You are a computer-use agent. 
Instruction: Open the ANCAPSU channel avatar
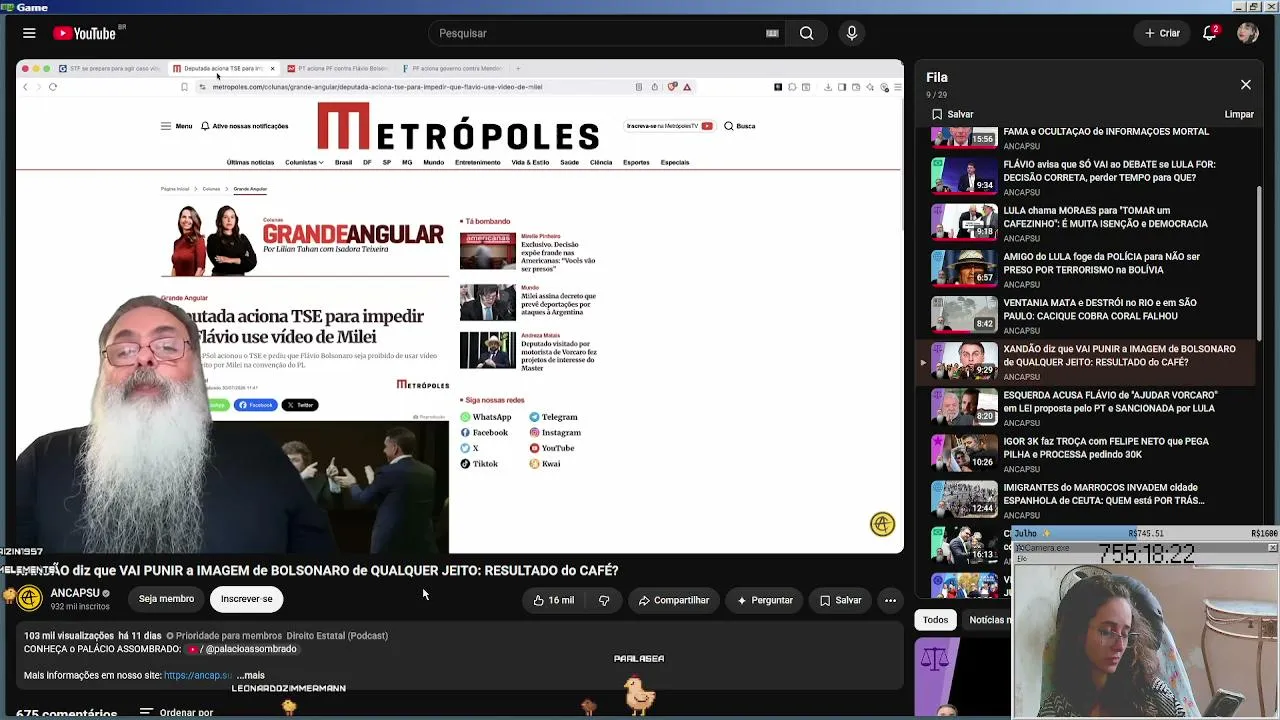click(x=29, y=598)
